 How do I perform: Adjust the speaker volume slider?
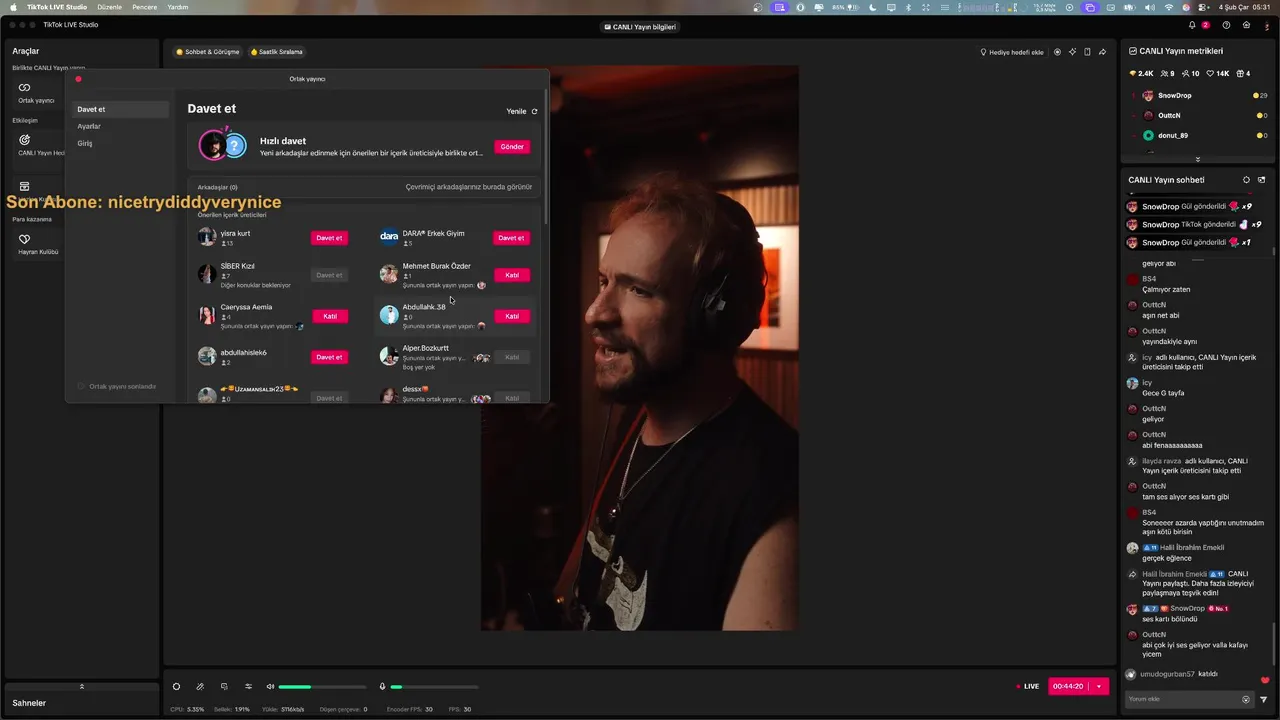pyautogui.click(x=322, y=687)
